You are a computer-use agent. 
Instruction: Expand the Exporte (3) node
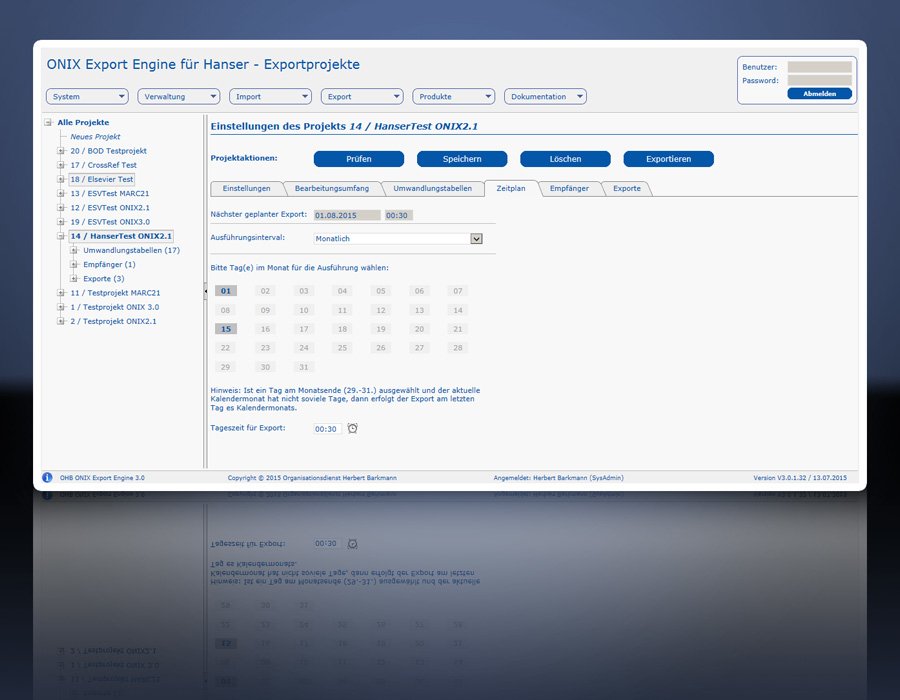[73, 278]
